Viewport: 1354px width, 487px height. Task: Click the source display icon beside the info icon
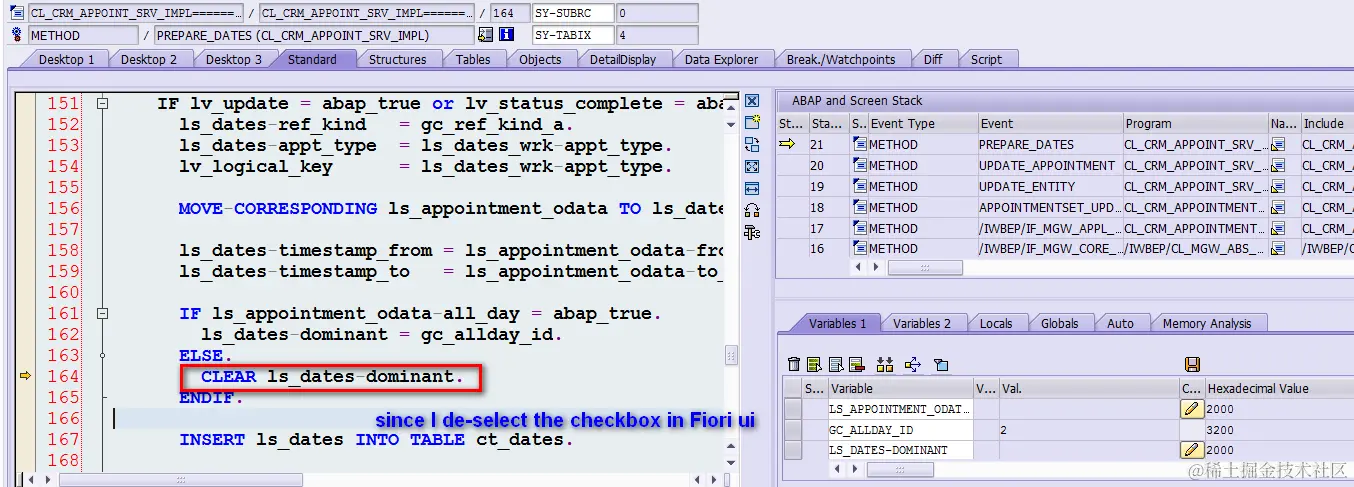(485, 35)
